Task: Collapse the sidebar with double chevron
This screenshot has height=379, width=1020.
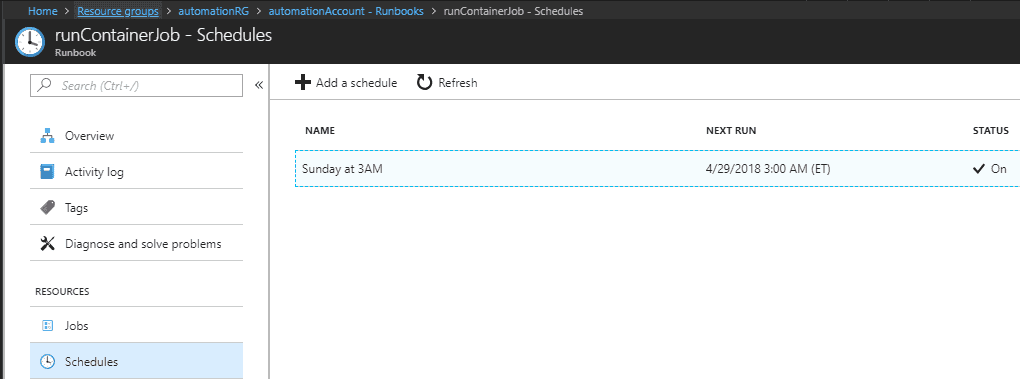Action: pyautogui.click(x=258, y=85)
